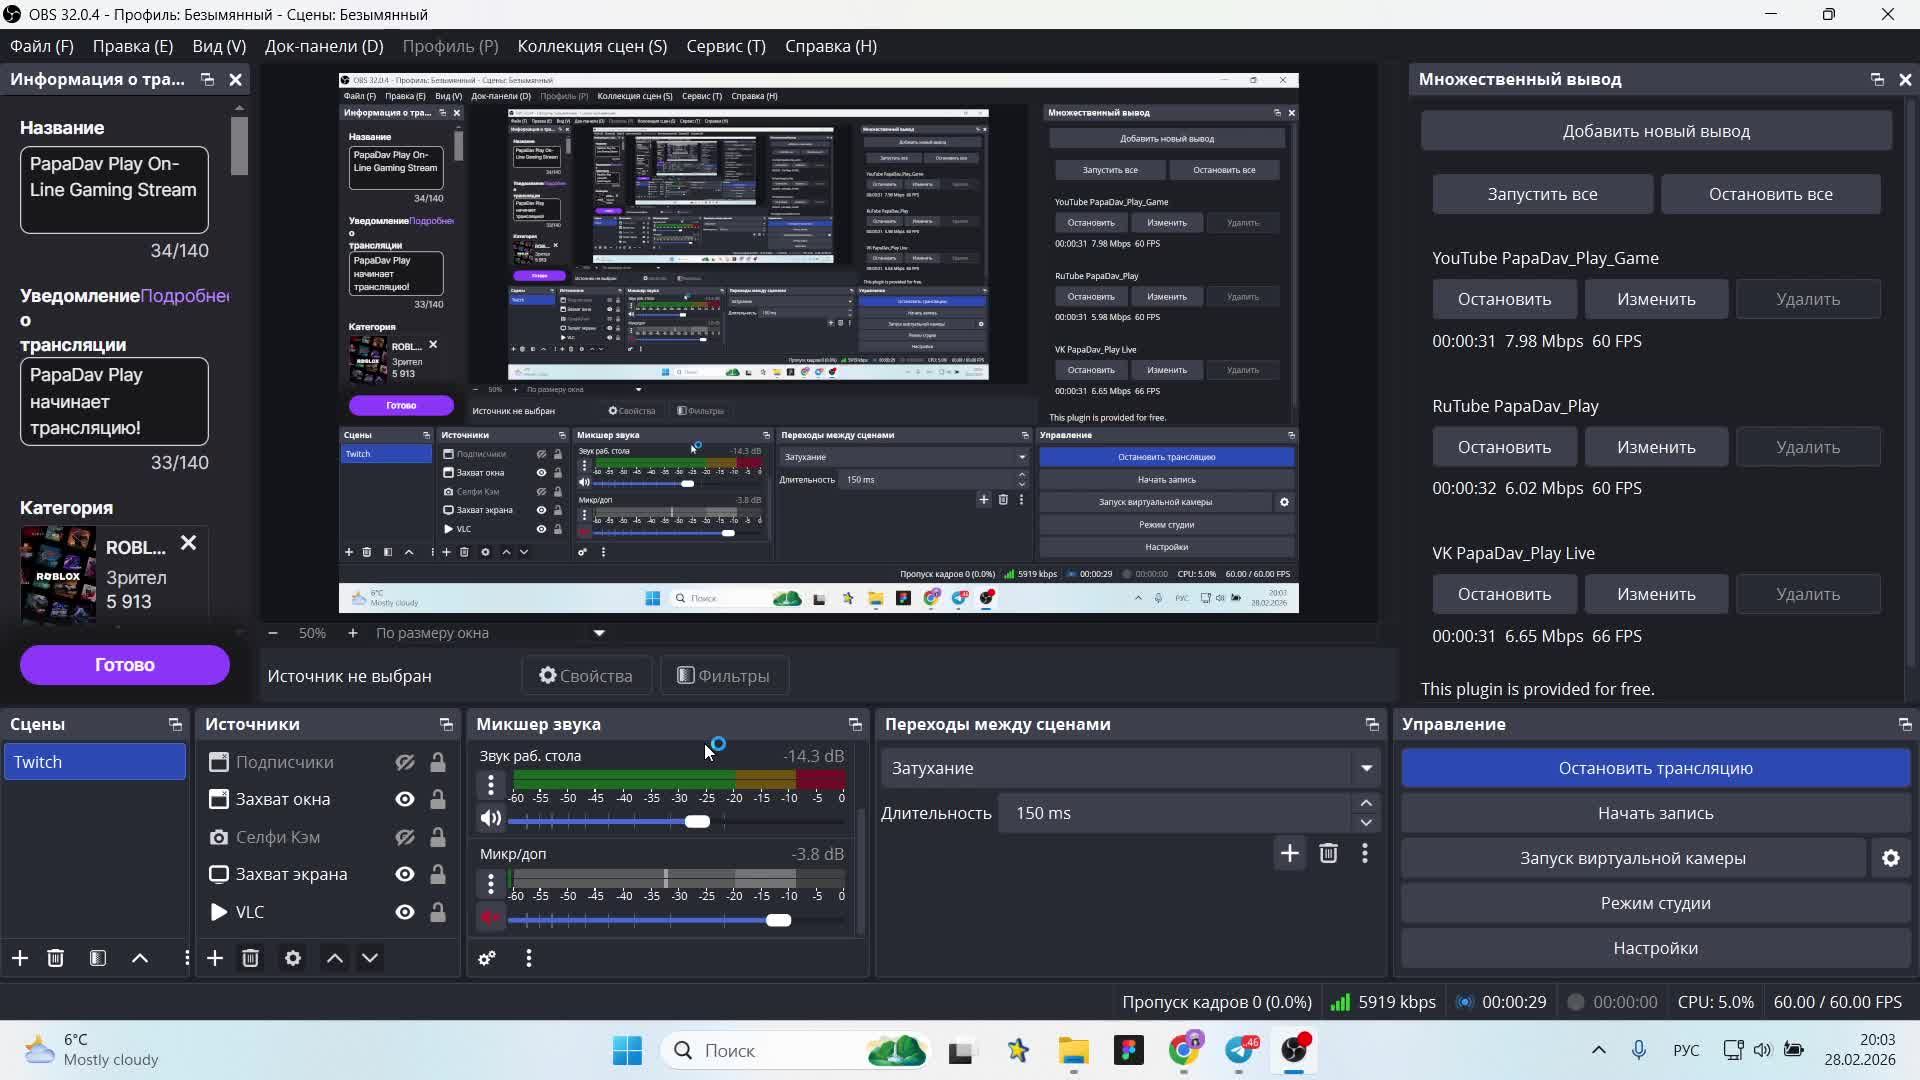Image resolution: width=1920 pixels, height=1080 pixels.
Task: Delete scene transition with trash icon
Action: click(x=1328, y=853)
